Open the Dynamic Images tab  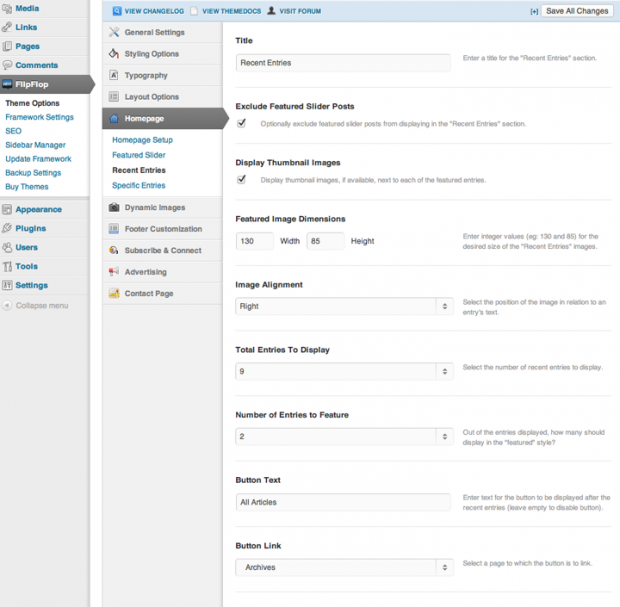tap(162, 207)
